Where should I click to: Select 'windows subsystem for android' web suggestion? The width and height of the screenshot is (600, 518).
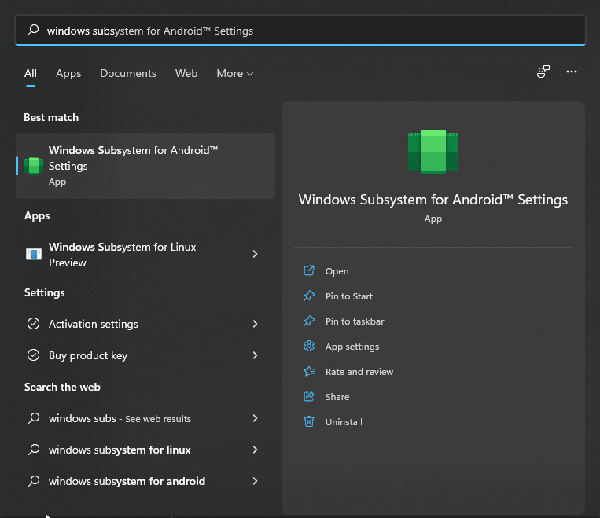pyautogui.click(x=145, y=481)
